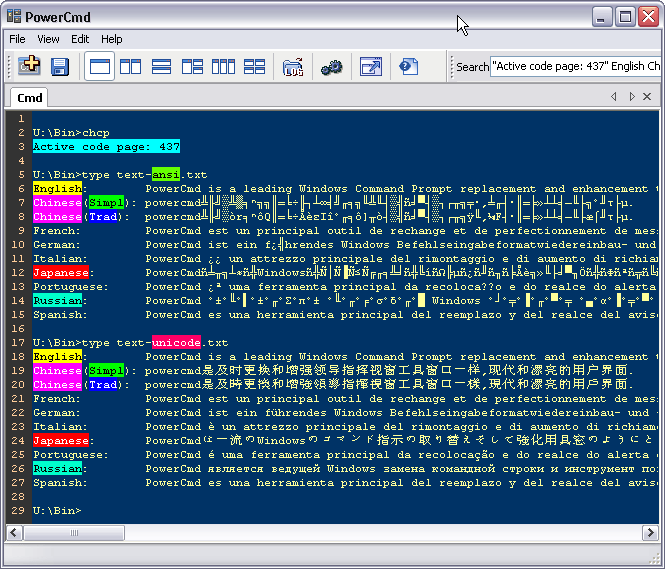Click the blue 'Trad' highlight on line 20

tap(103, 384)
